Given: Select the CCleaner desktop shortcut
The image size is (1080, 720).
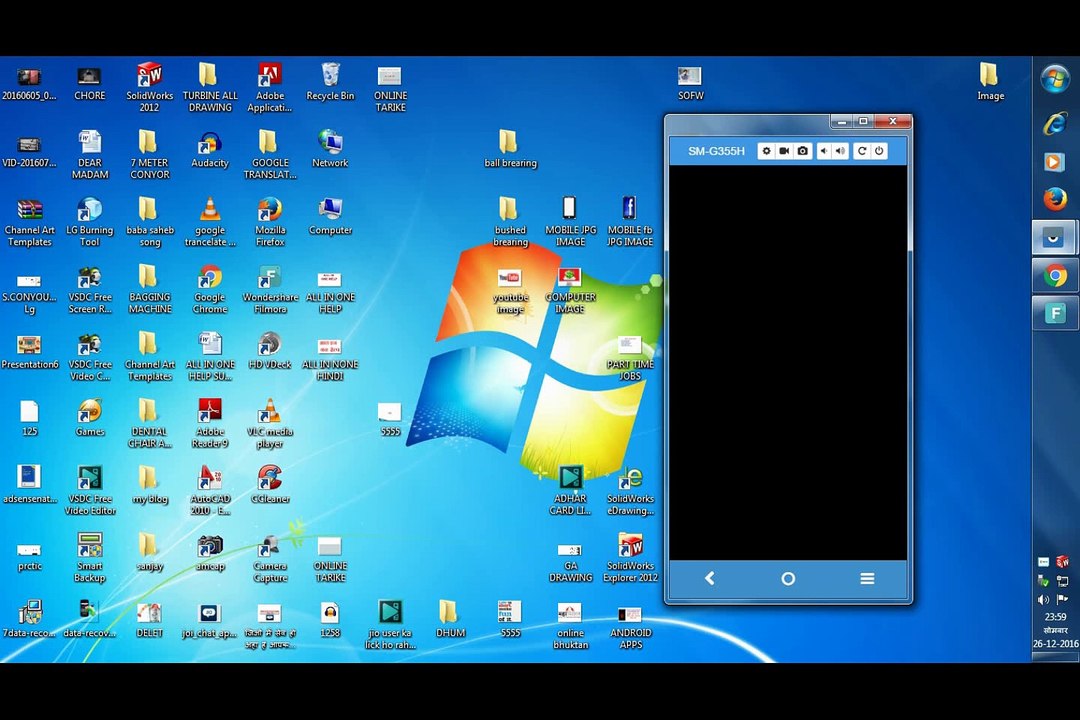Looking at the screenshot, I should [x=270, y=484].
